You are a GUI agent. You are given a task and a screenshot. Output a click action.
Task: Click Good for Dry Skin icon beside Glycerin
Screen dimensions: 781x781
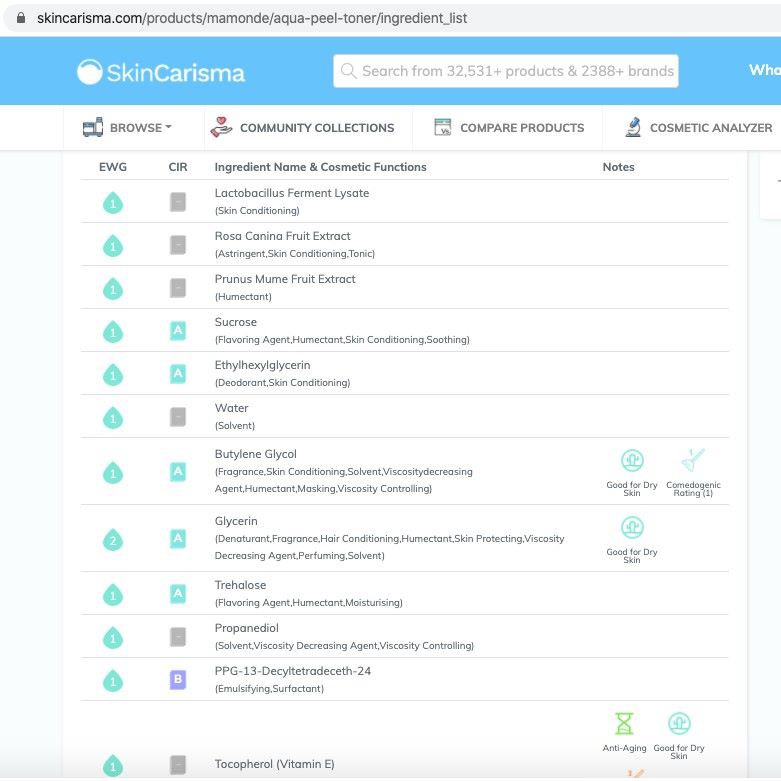click(x=632, y=528)
